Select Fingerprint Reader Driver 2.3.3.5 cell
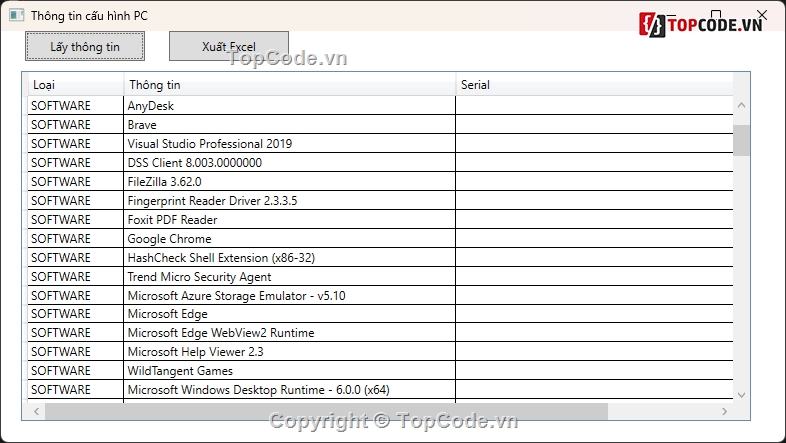The image size is (786, 443). click(x=290, y=201)
